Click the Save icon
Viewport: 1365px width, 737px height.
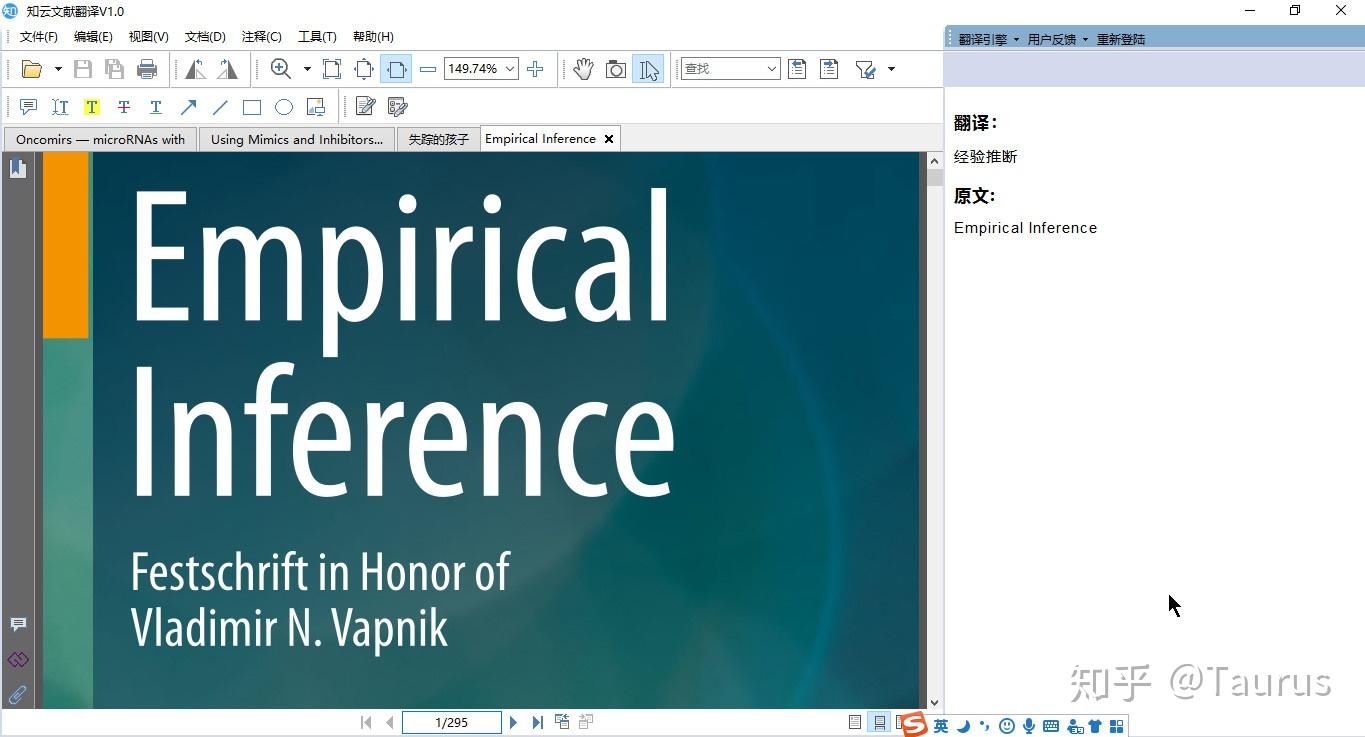(x=83, y=69)
